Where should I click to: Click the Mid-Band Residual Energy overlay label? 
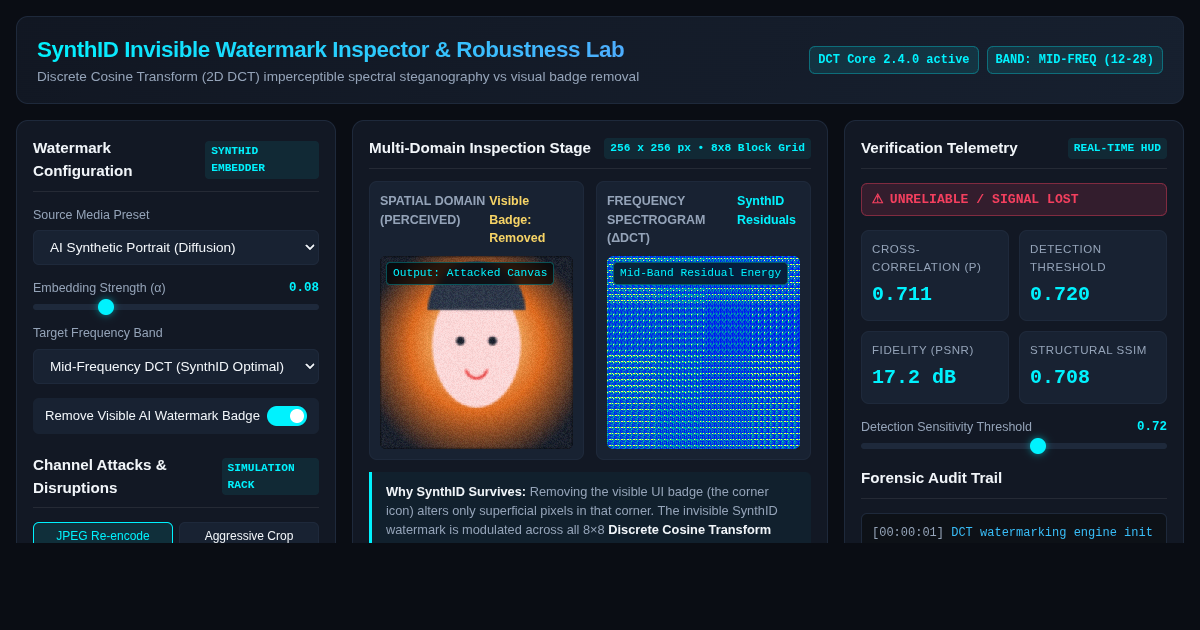click(x=700, y=273)
